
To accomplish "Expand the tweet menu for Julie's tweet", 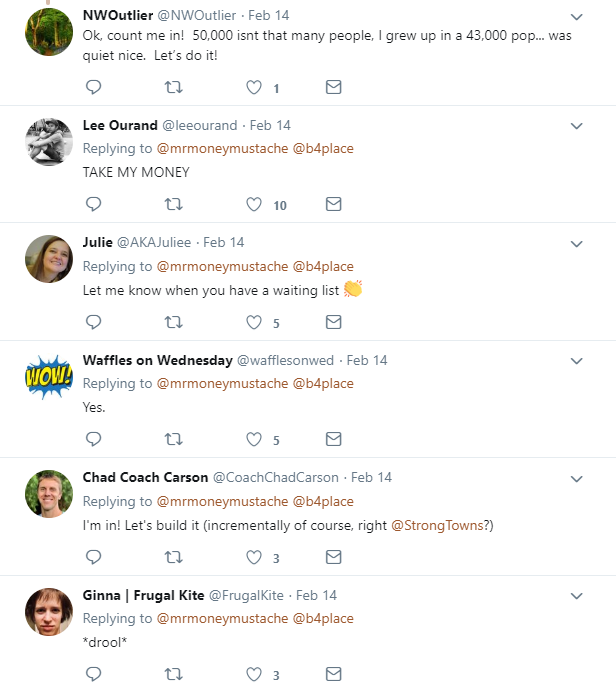I will coord(577,243).
